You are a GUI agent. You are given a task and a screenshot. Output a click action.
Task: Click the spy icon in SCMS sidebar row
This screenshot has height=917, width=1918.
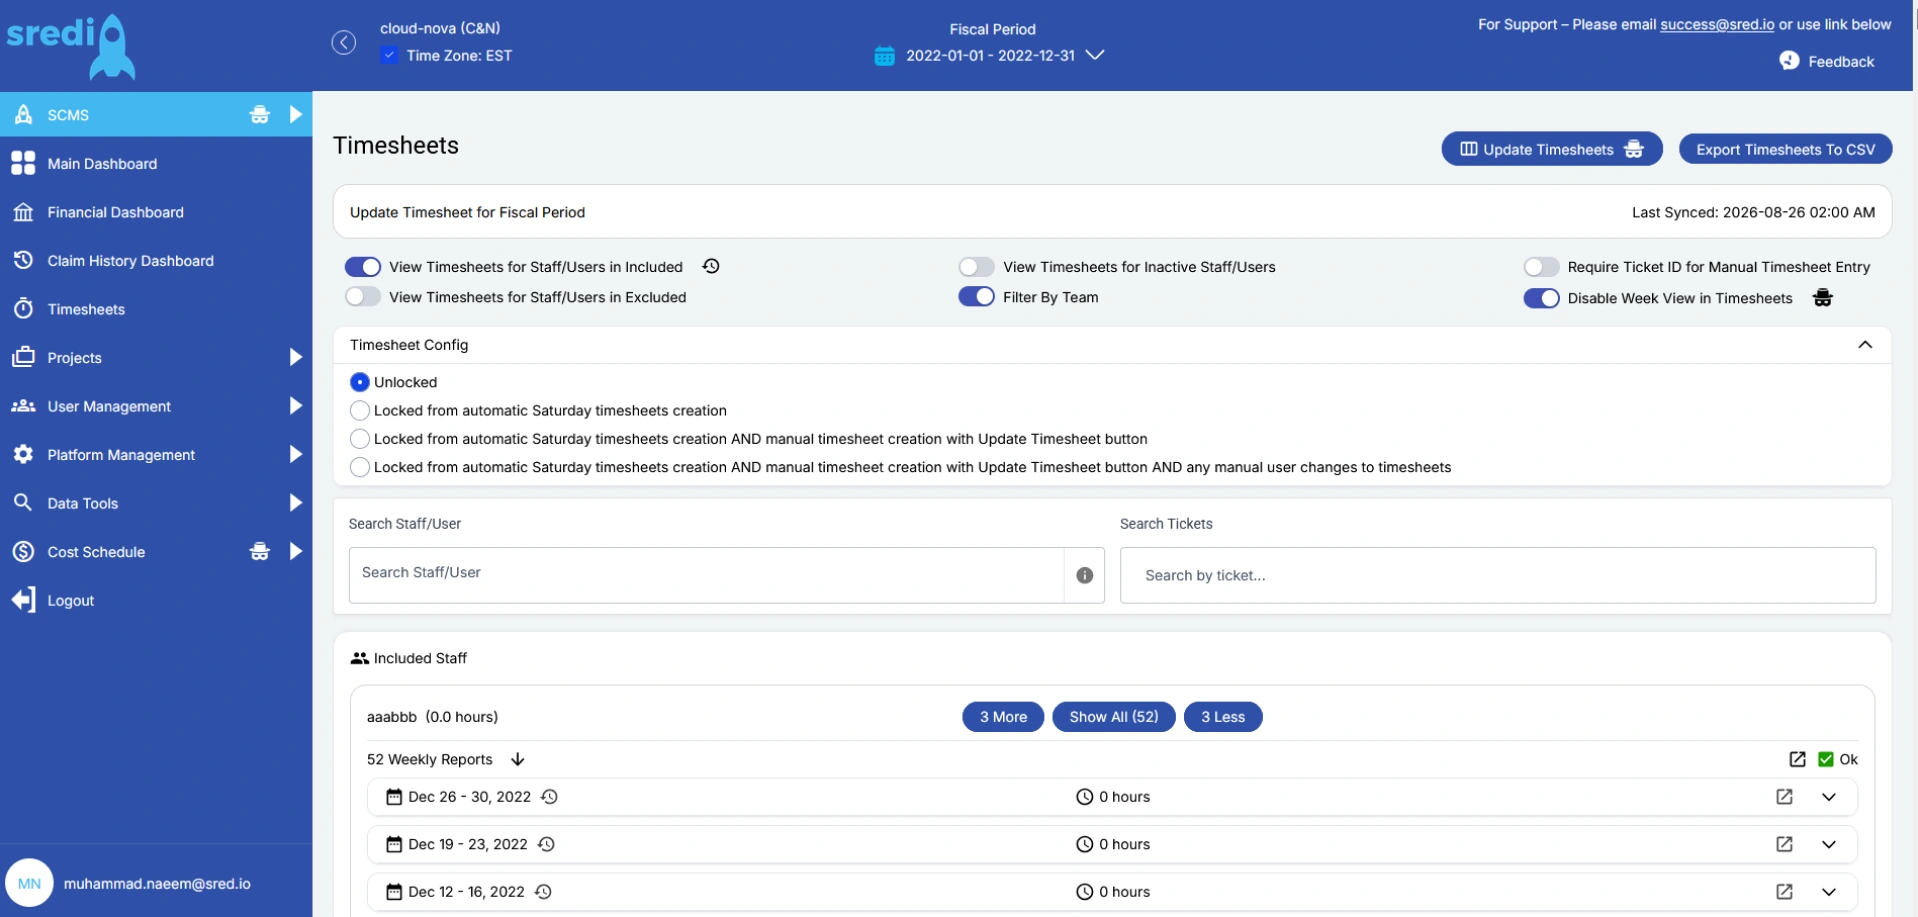coord(259,114)
